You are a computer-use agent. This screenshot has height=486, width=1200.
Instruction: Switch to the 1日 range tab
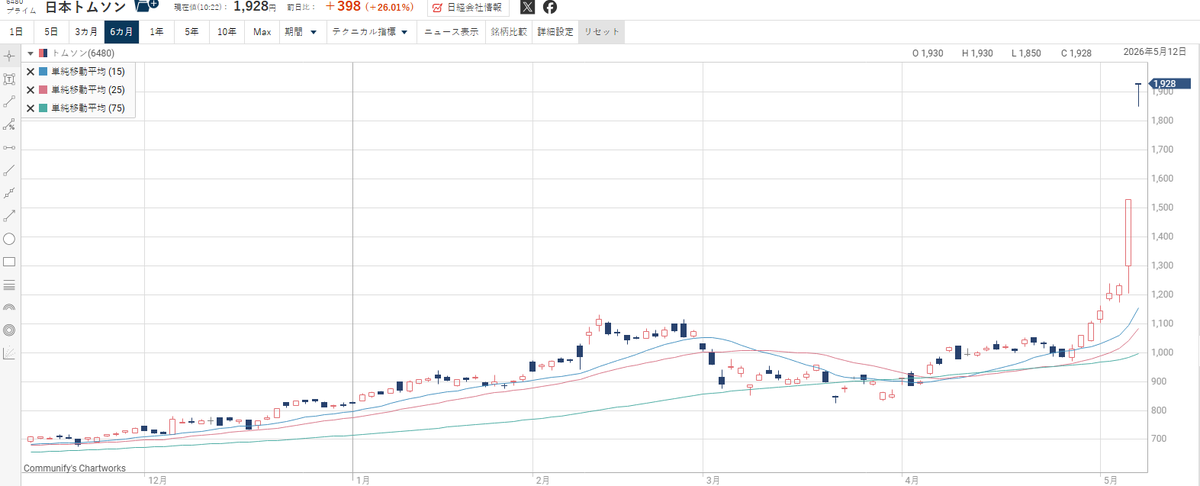[x=16, y=32]
